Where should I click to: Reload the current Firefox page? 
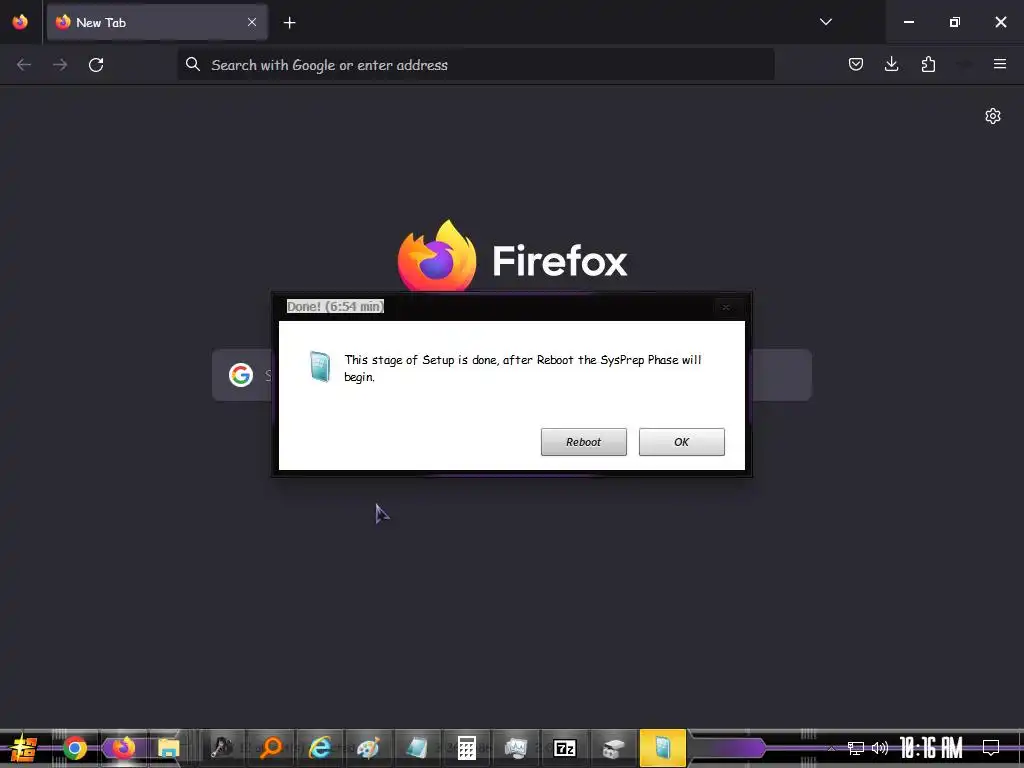click(96, 65)
